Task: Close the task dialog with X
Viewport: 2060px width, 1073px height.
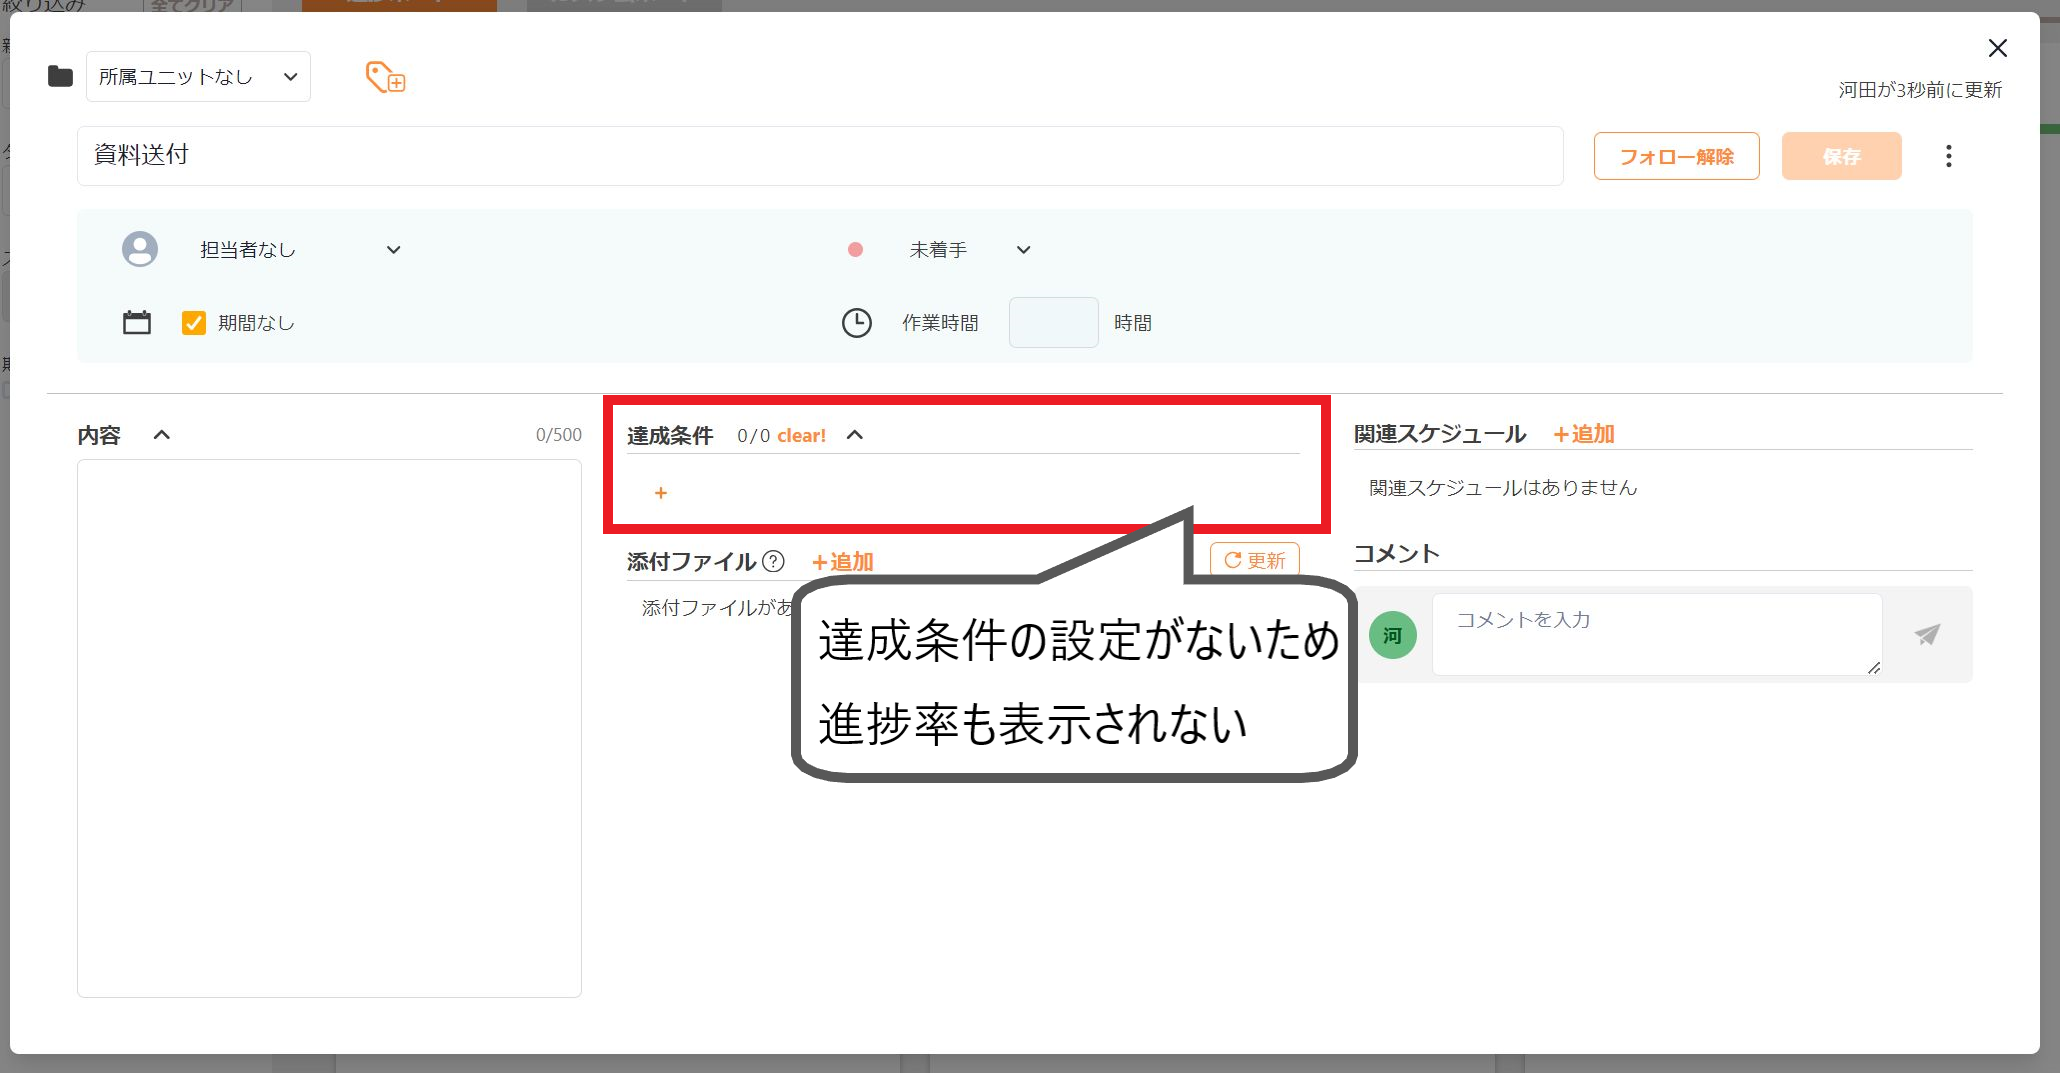Action: (x=1997, y=48)
